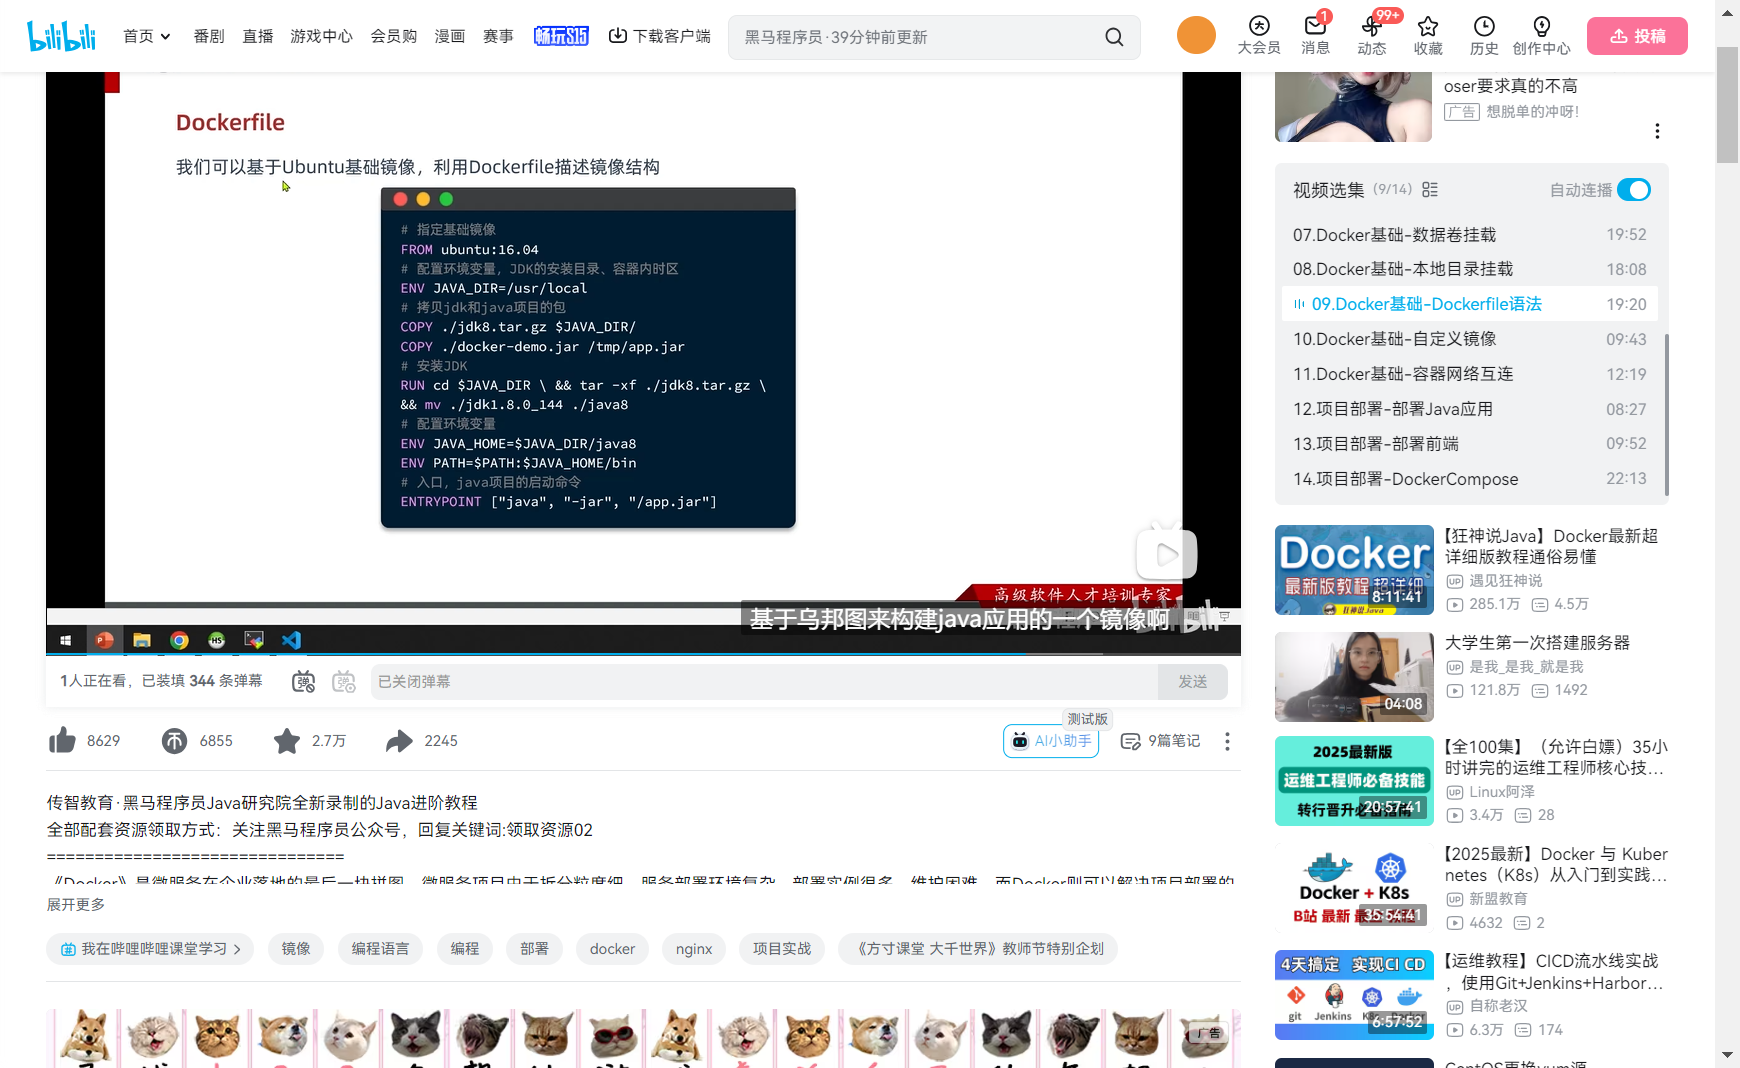Send a danmaku with the 发送 button
Image resolution: width=1740 pixels, height=1068 pixels.
pos(1192,681)
